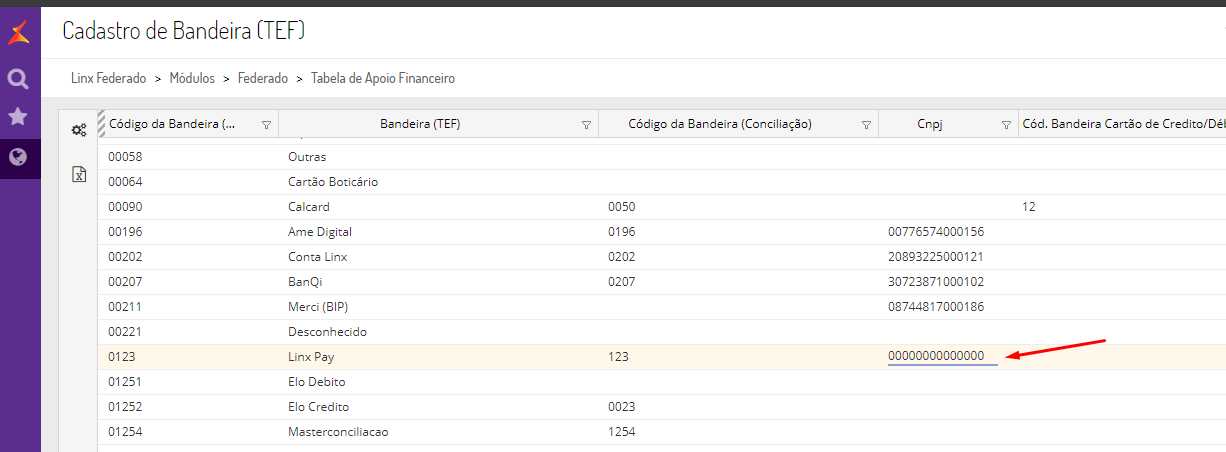Open the search magnifier in sidebar
The image size is (1226, 452).
click(x=18, y=79)
